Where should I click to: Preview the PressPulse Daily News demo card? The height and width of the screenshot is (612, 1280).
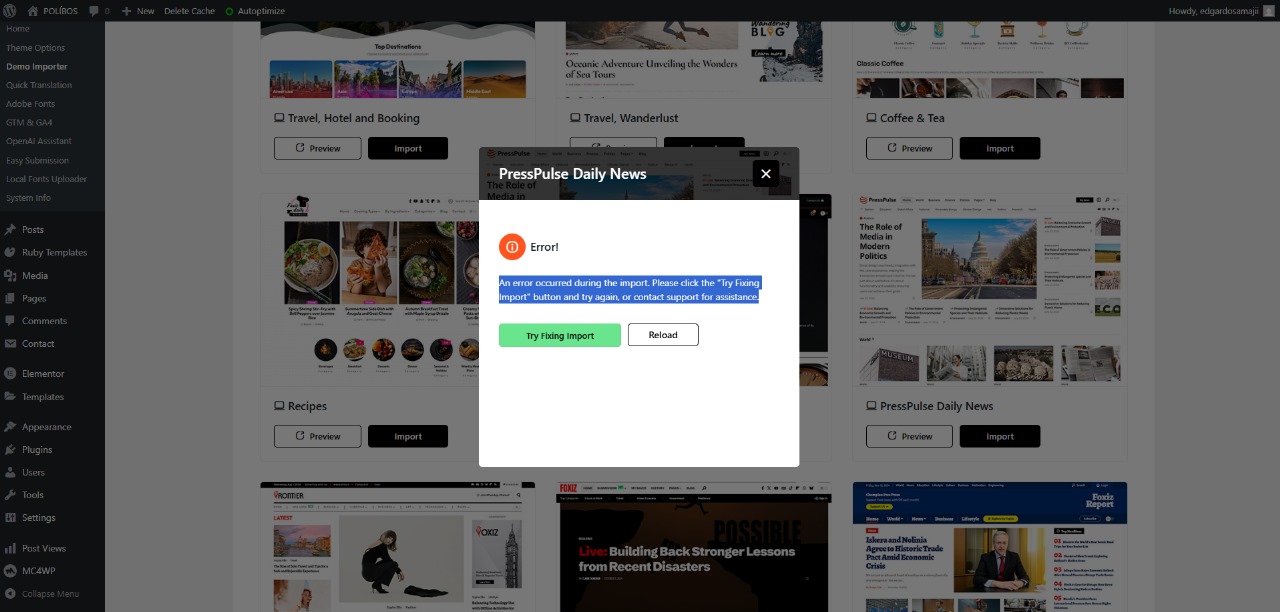pos(909,436)
